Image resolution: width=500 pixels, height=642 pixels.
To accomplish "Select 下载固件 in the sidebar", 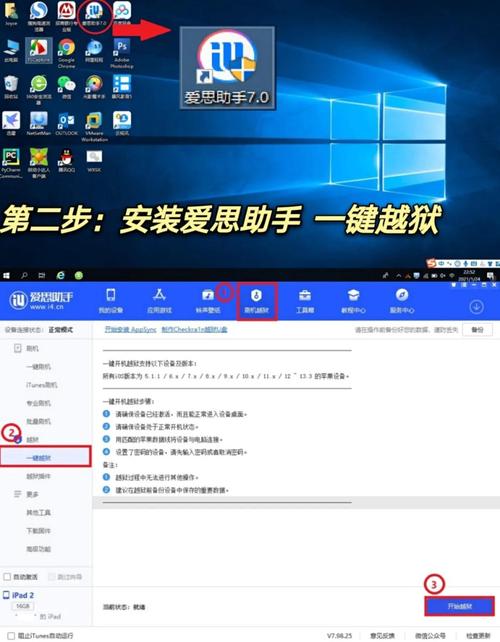I will tap(38, 531).
